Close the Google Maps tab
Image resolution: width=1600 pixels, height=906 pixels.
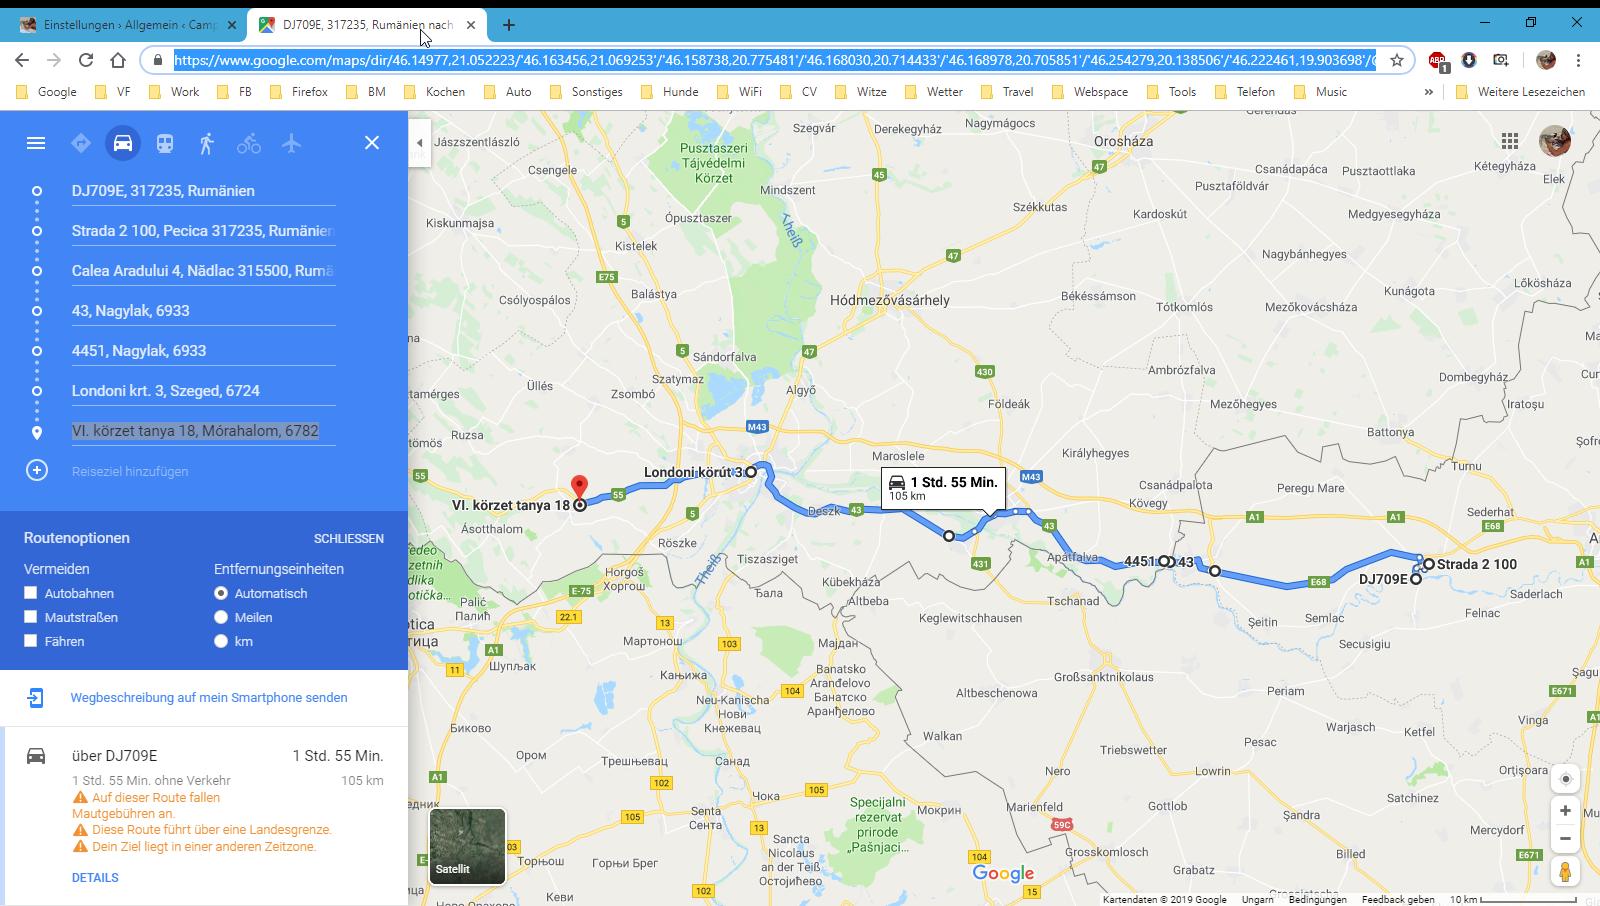coord(471,25)
